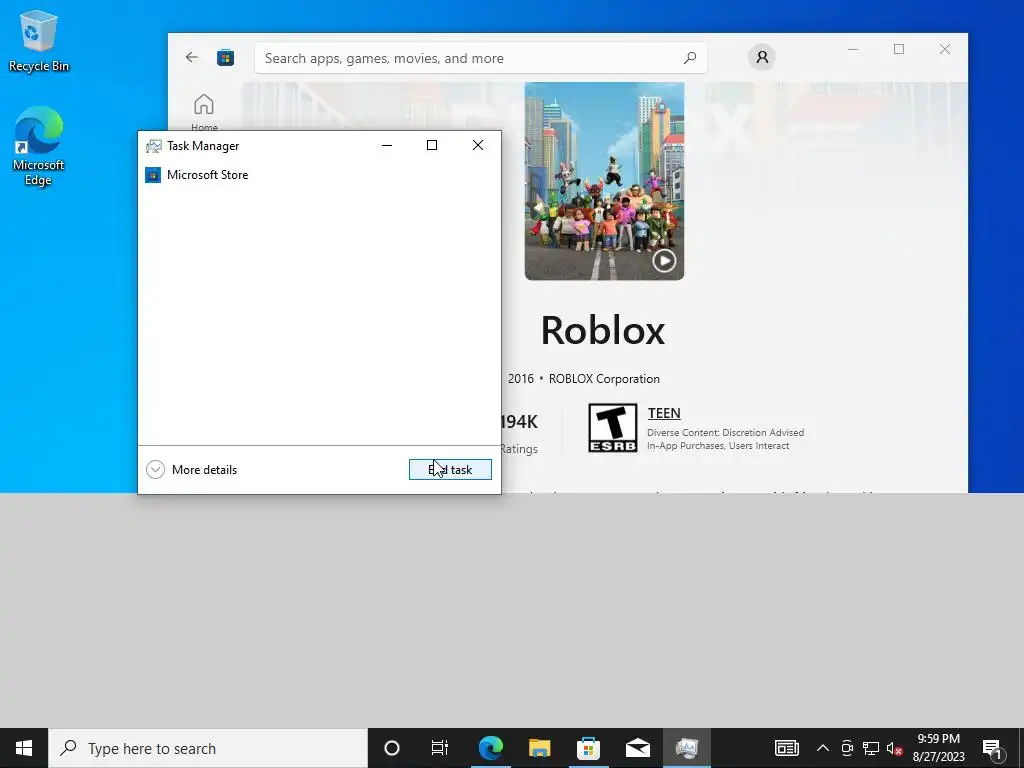Open Cortana from the taskbar
Screen dimensions: 1024x768
392,748
